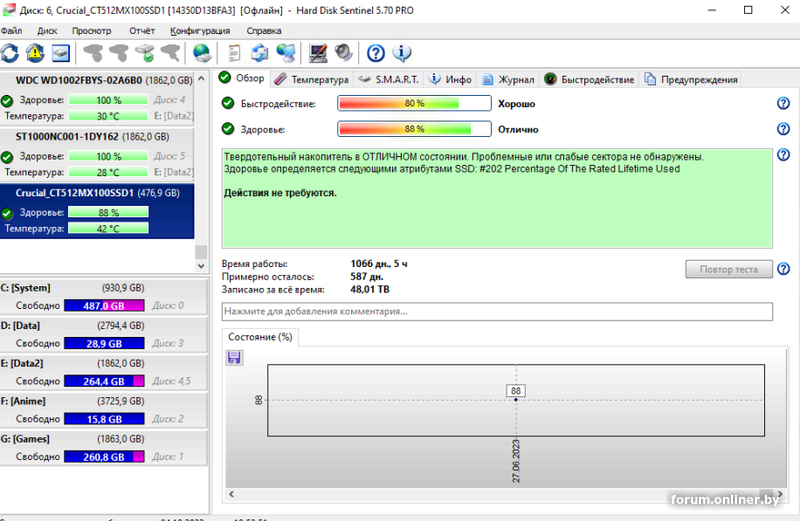Open the Конфигурация menu
800x521 pixels.
click(x=200, y=30)
